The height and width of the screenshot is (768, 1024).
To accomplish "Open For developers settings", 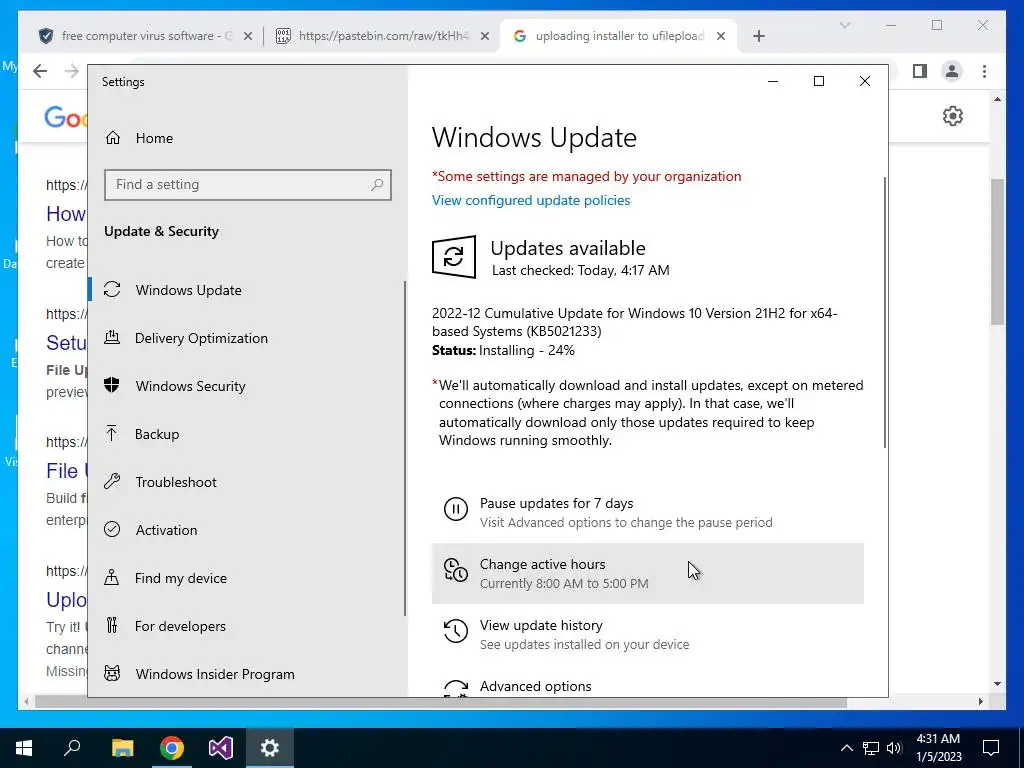I will [180, 626].
